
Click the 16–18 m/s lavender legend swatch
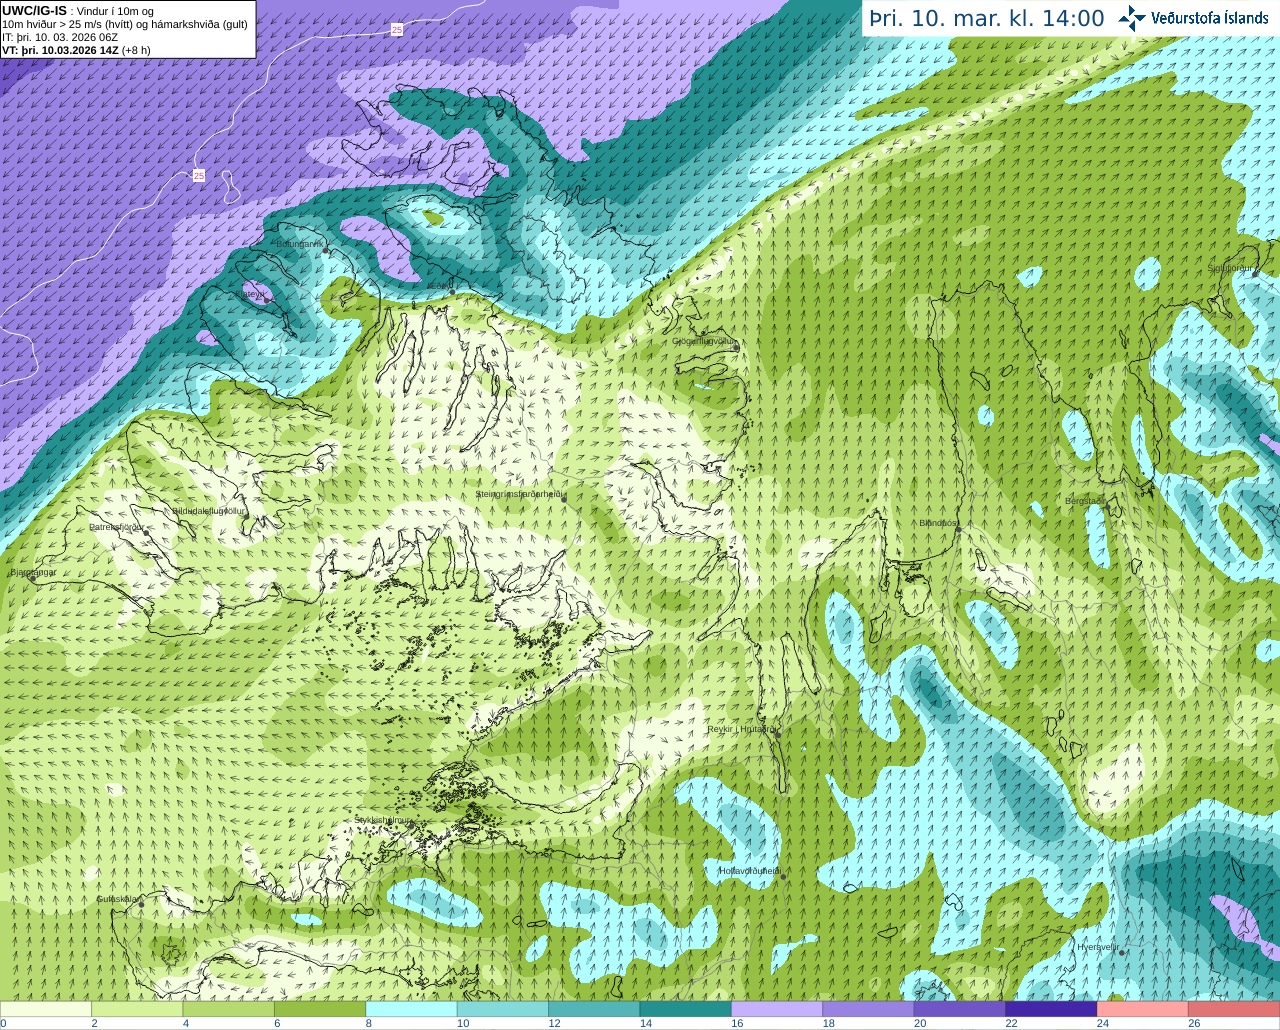coord(777,1009)
